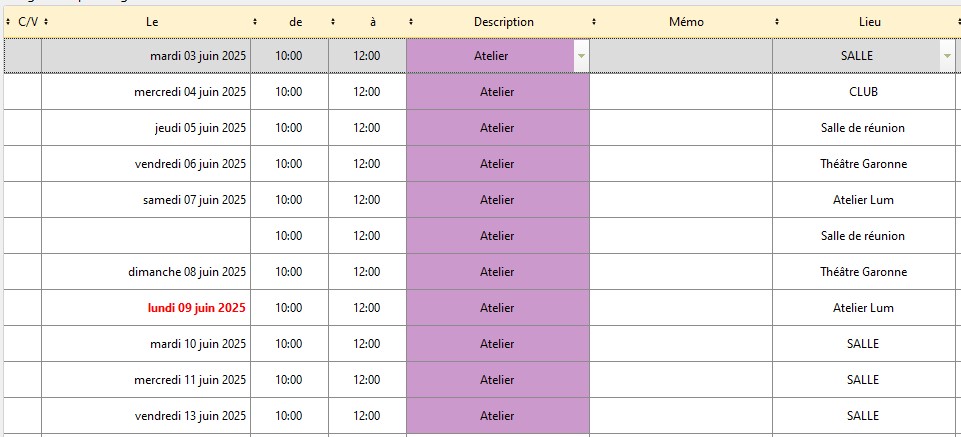Click the sort arrows in the à column header
This screenshot has height=437, width=961.
click(411, 21)
